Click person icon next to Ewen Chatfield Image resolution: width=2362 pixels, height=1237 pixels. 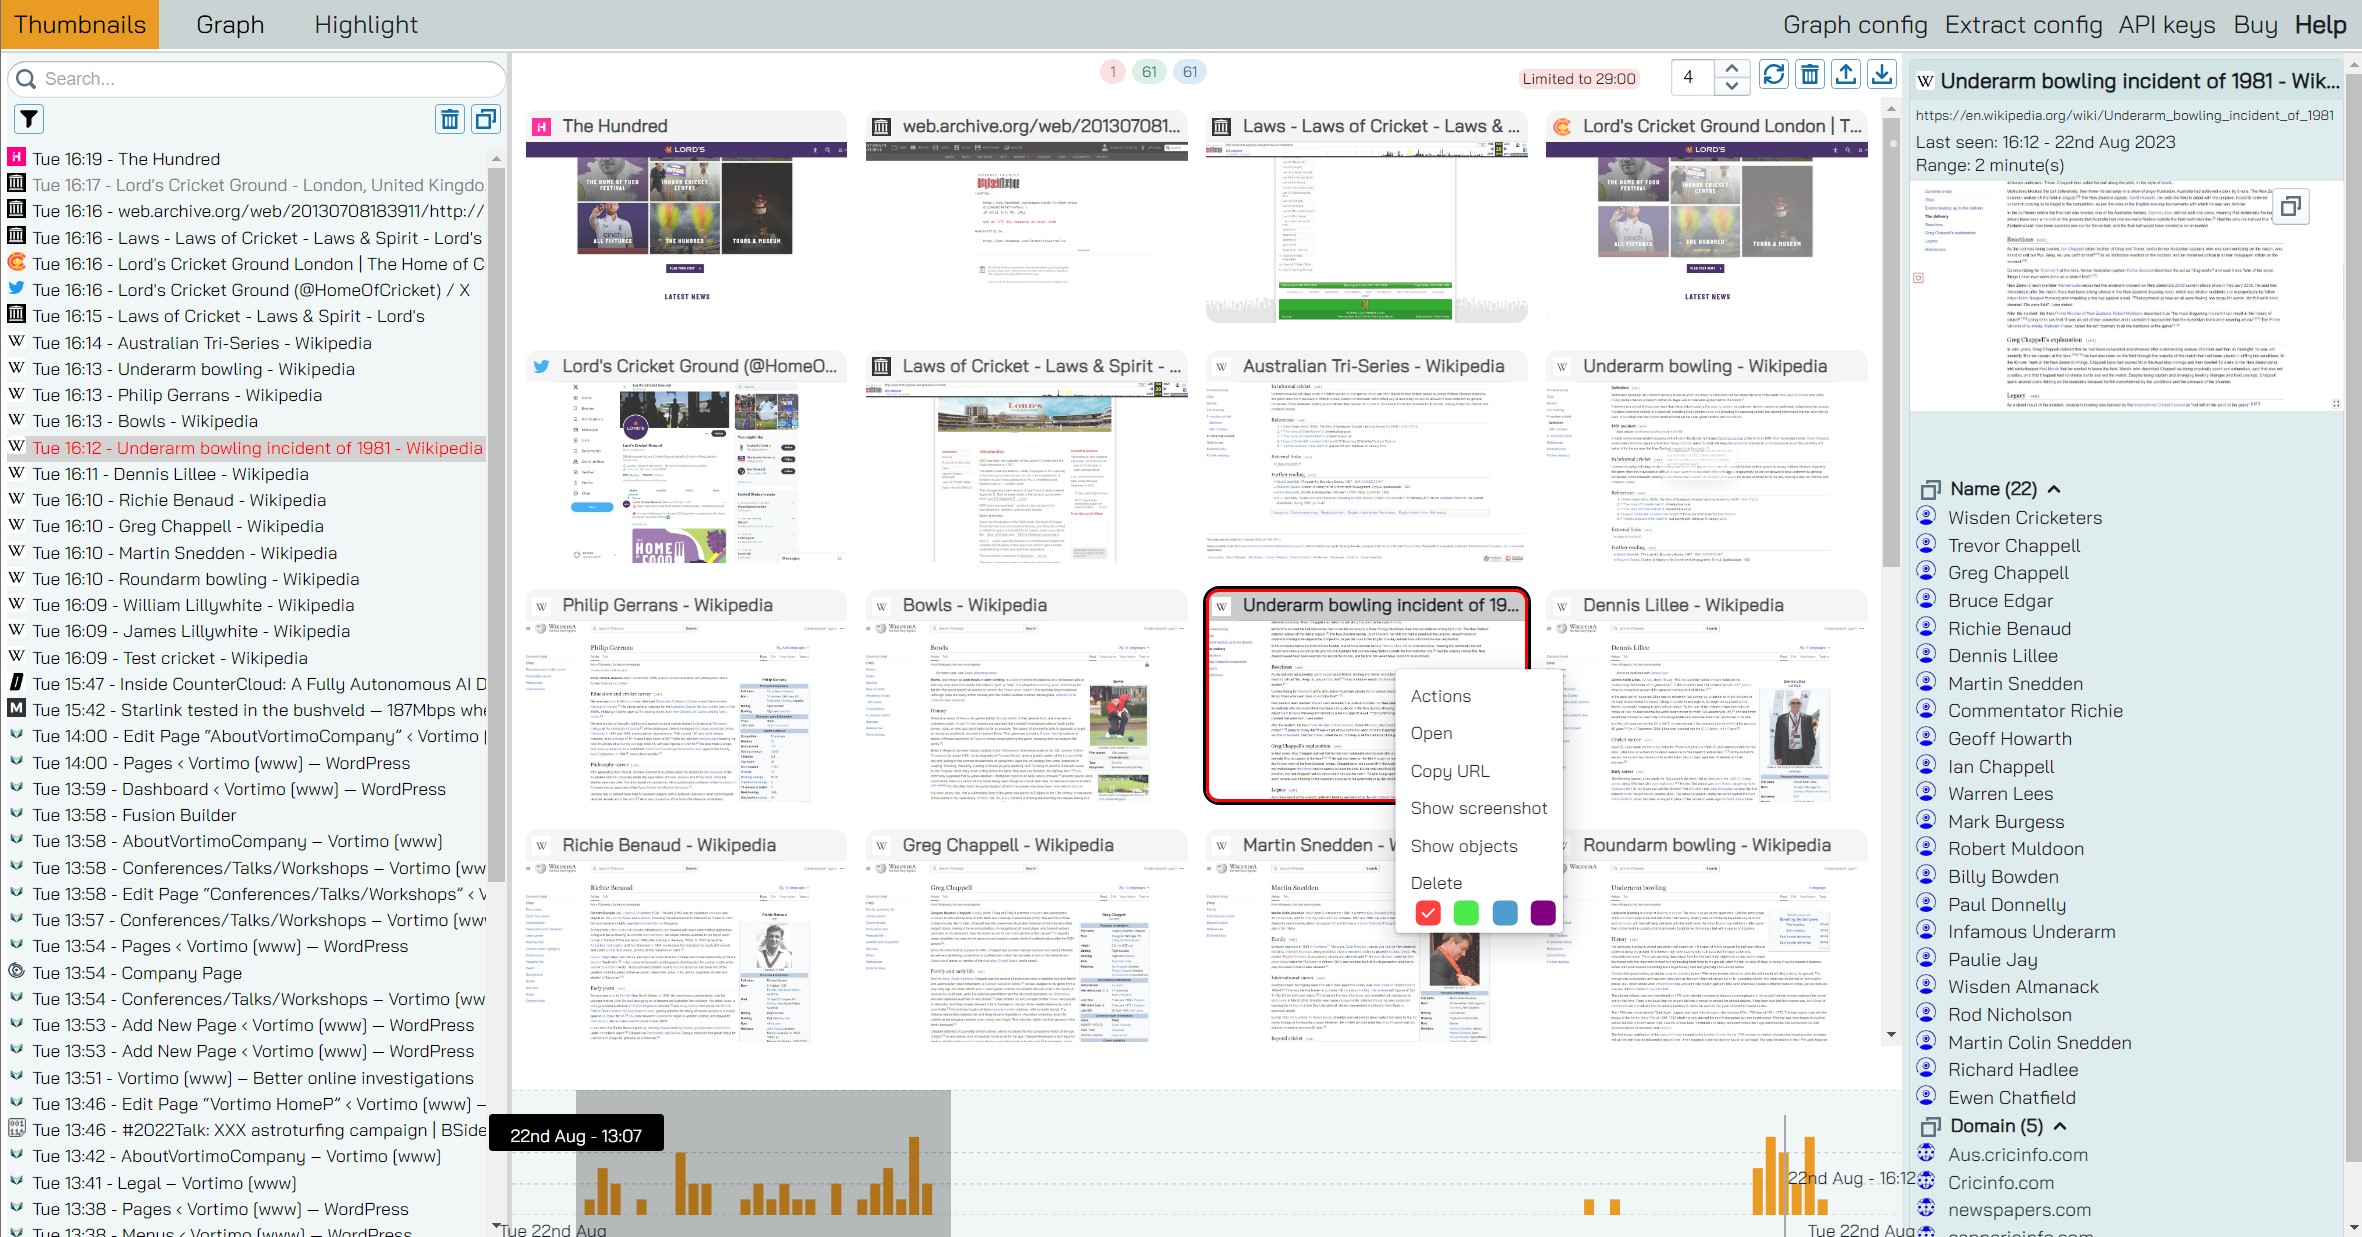point(1926,1096)
